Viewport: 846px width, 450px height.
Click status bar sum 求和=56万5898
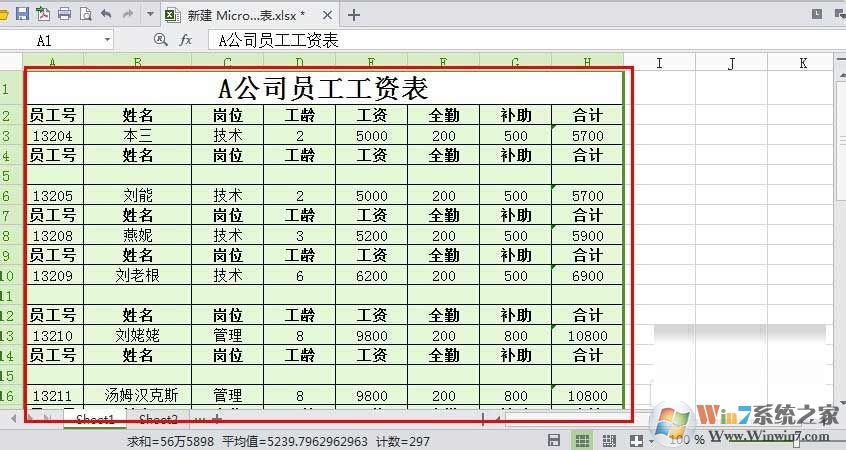click(170, 441)
